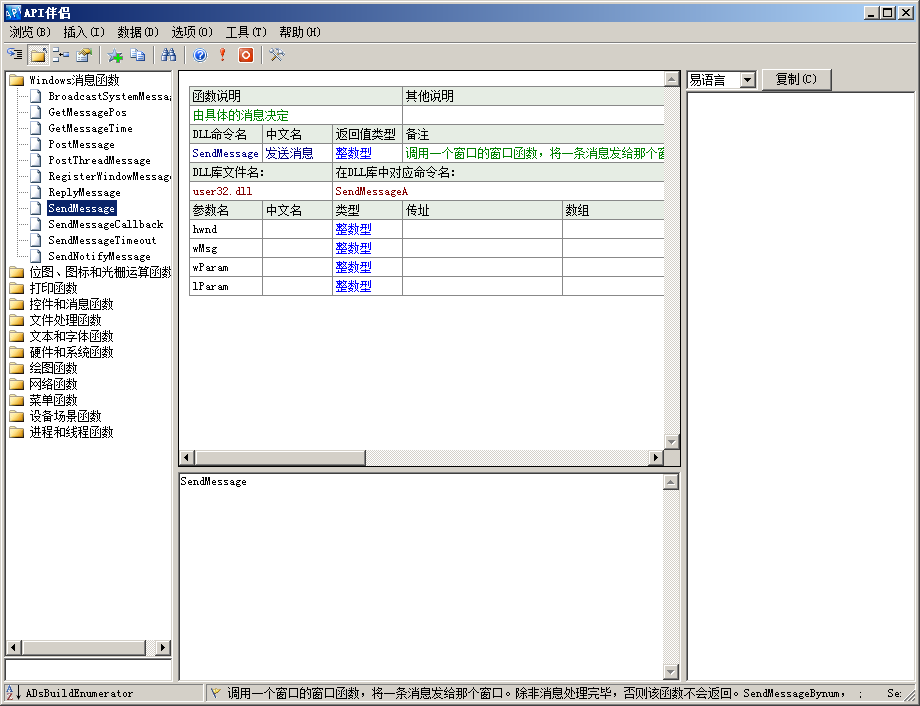Open the 进程和线程函数 folder
The image size is (920, 706).
tap(71, 433)
